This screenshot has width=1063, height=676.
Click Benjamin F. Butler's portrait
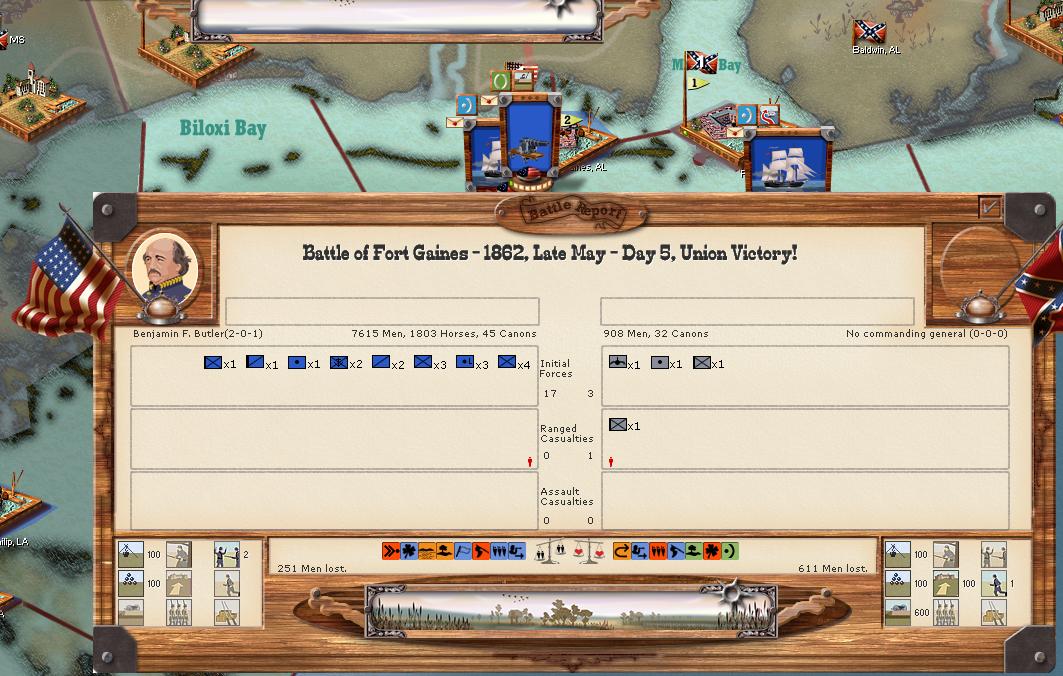coord(164,265)
